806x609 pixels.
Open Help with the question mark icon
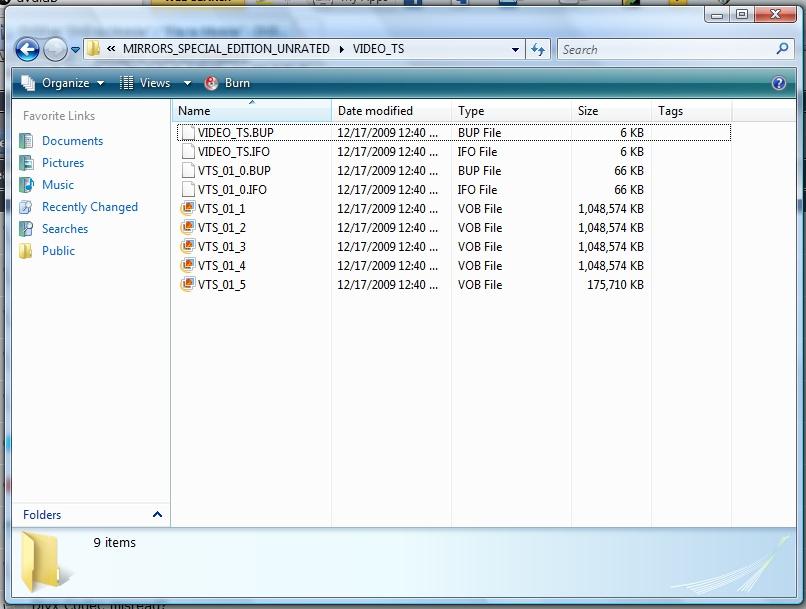click(x=779, y=83)
